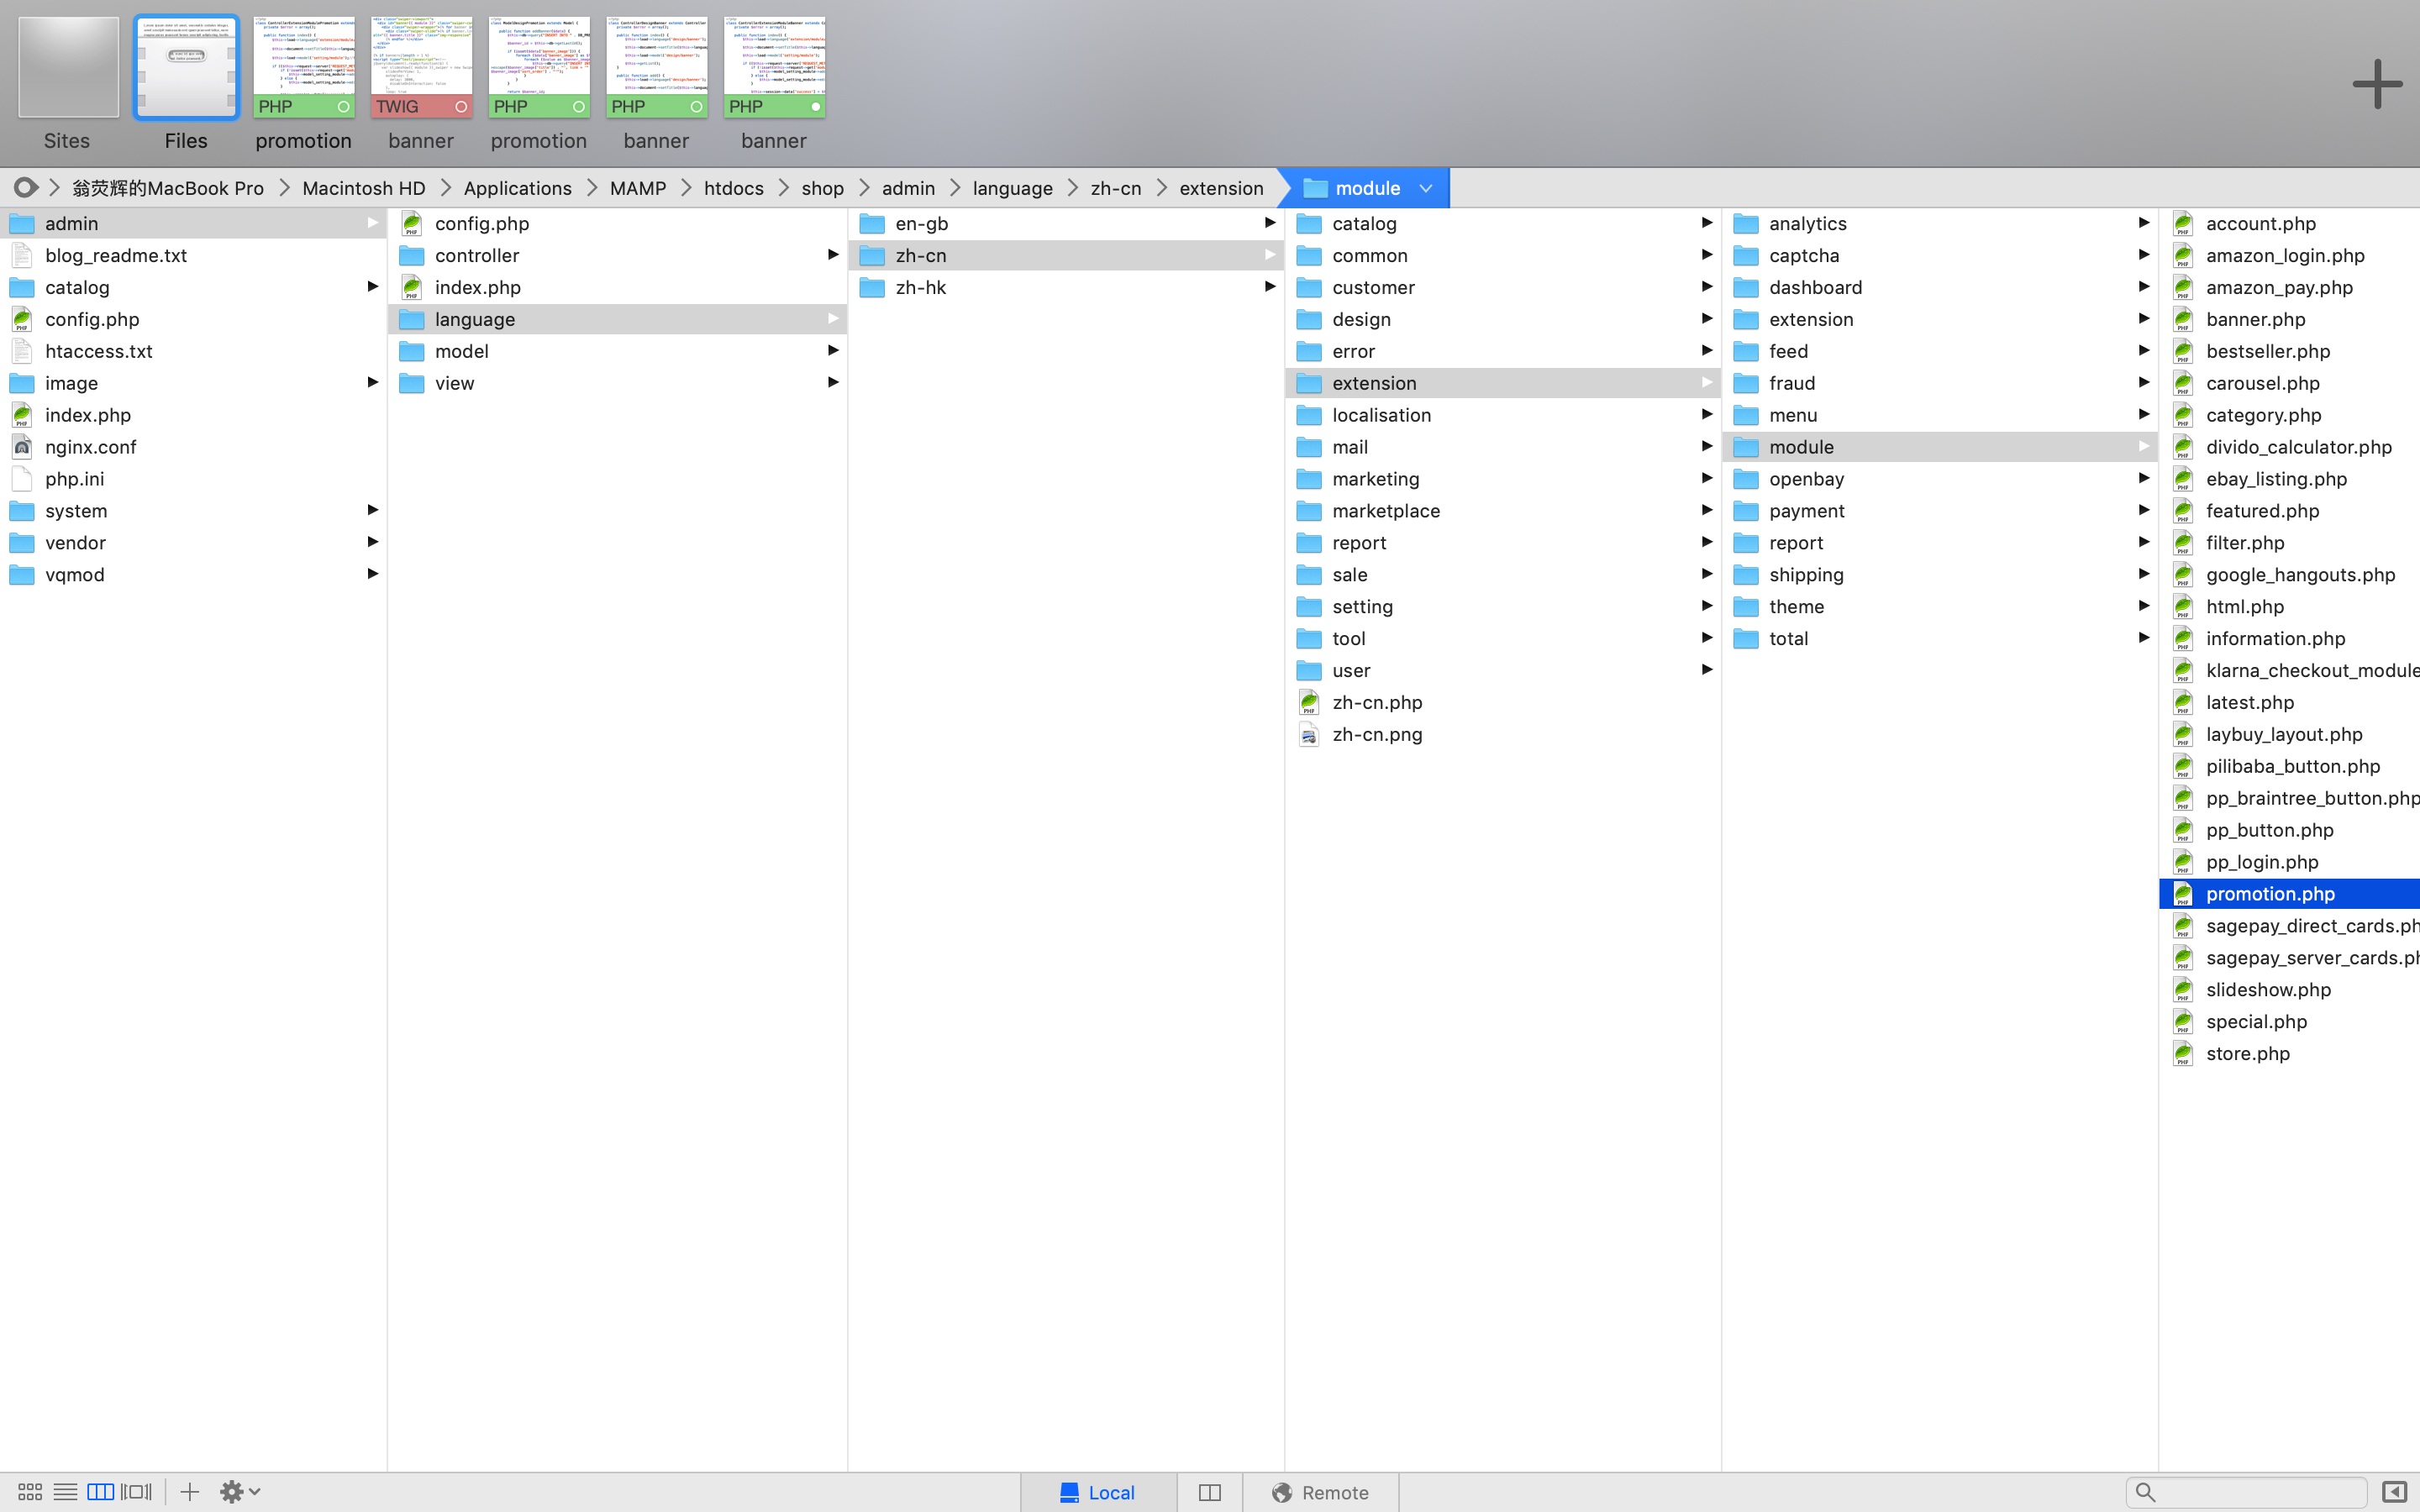Expand the payment folder

pyautogui.click(x=1806, y=511)
